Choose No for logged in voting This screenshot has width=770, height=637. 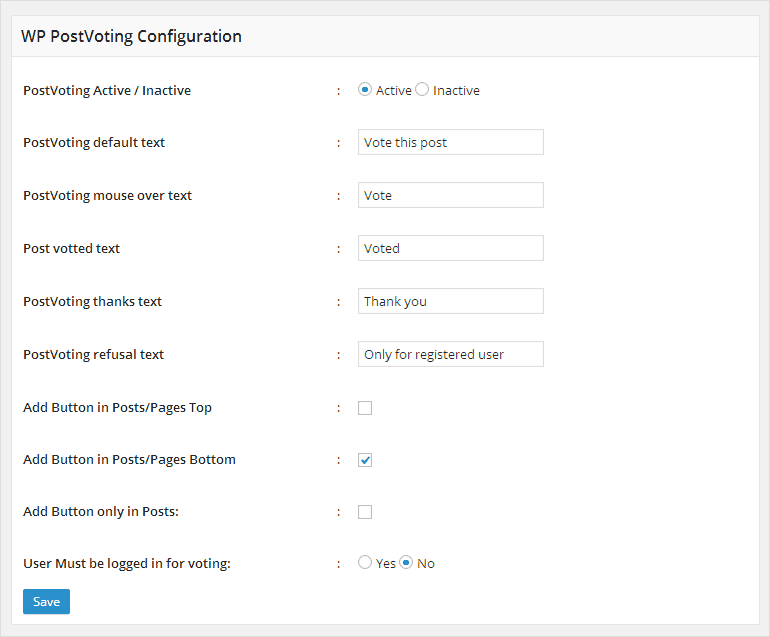pyautogui.click(x=406, y=562)
